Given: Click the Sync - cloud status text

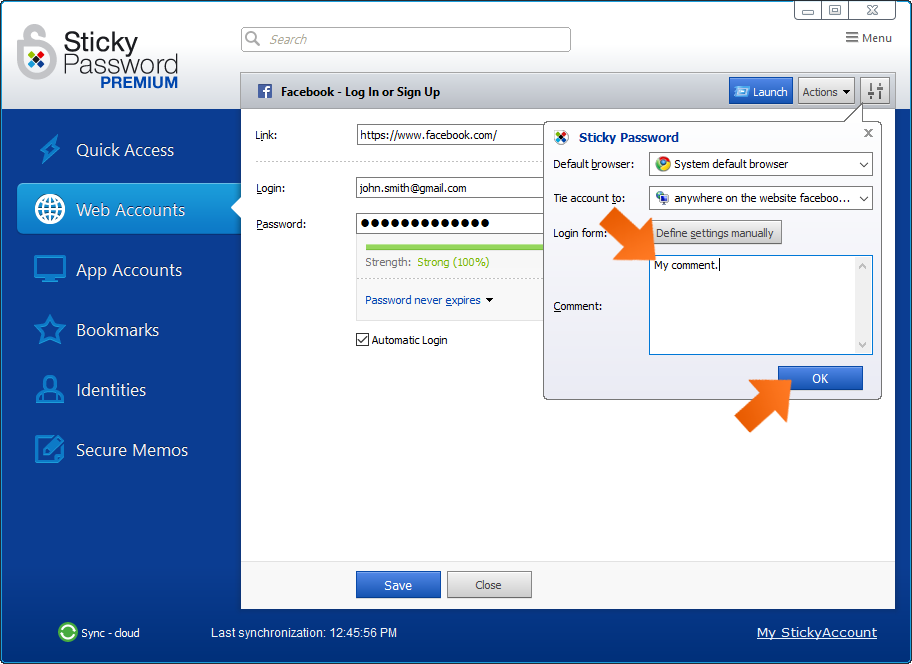Looking at the screenshot, I should point(110,633).
